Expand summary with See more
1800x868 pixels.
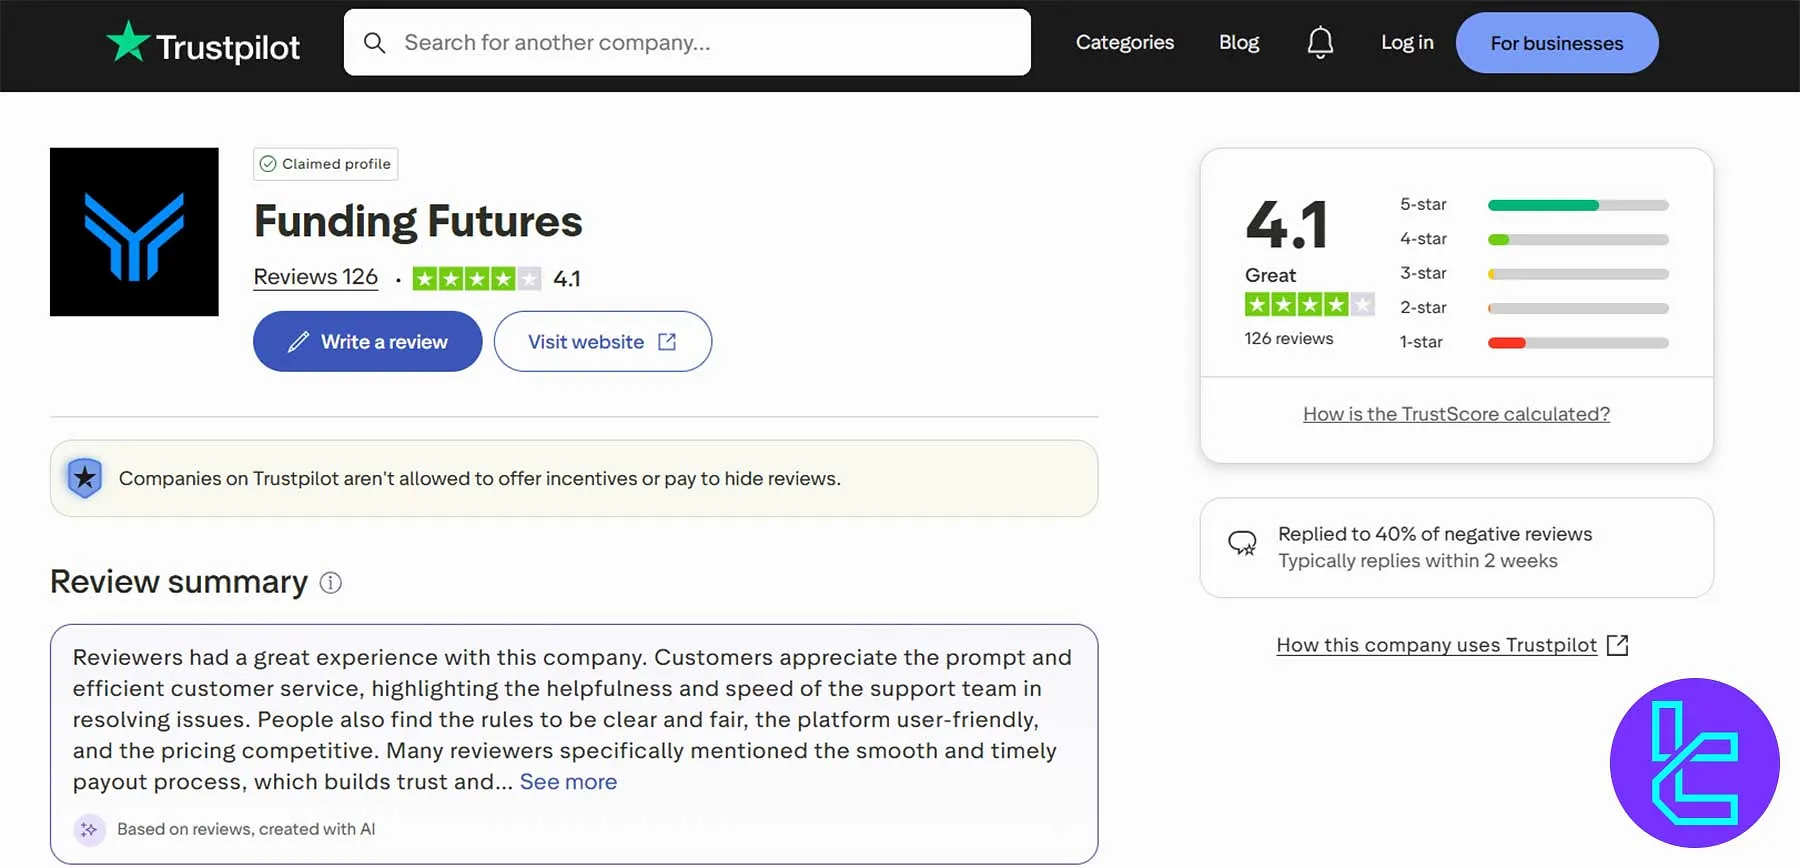(568, 782)
